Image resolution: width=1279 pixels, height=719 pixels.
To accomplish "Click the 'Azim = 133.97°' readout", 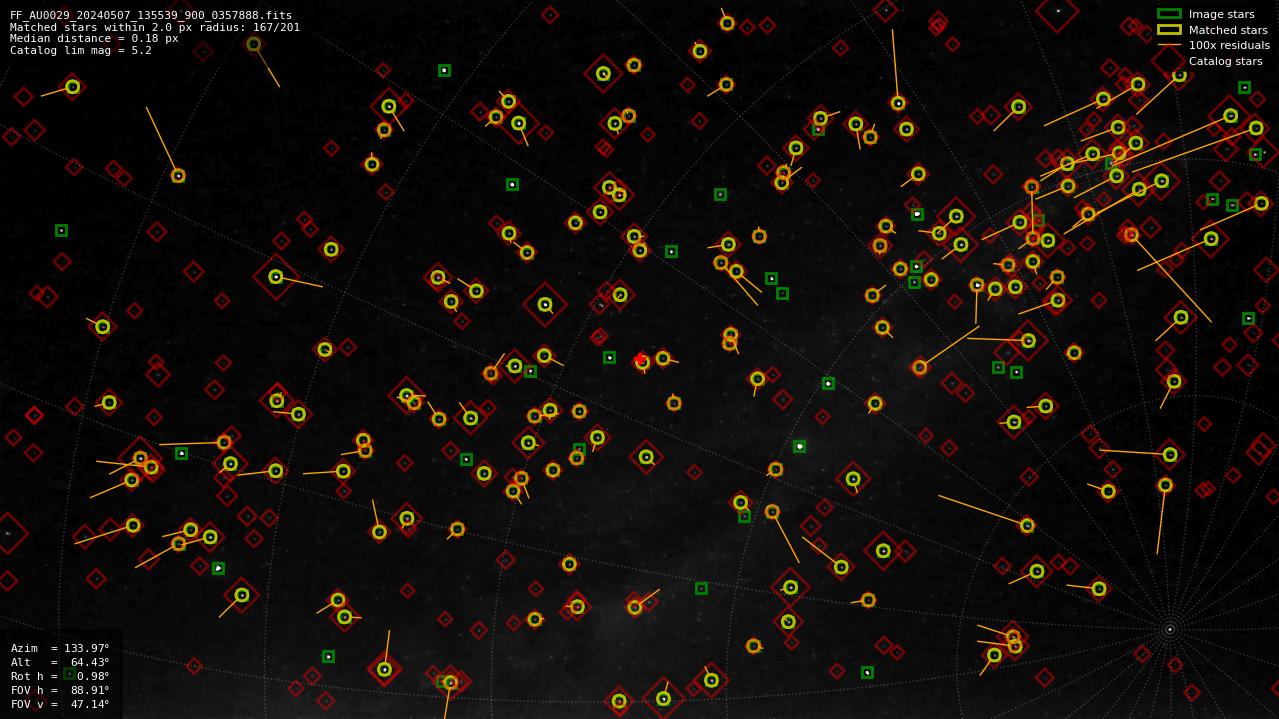I will (x=60, y=648).
